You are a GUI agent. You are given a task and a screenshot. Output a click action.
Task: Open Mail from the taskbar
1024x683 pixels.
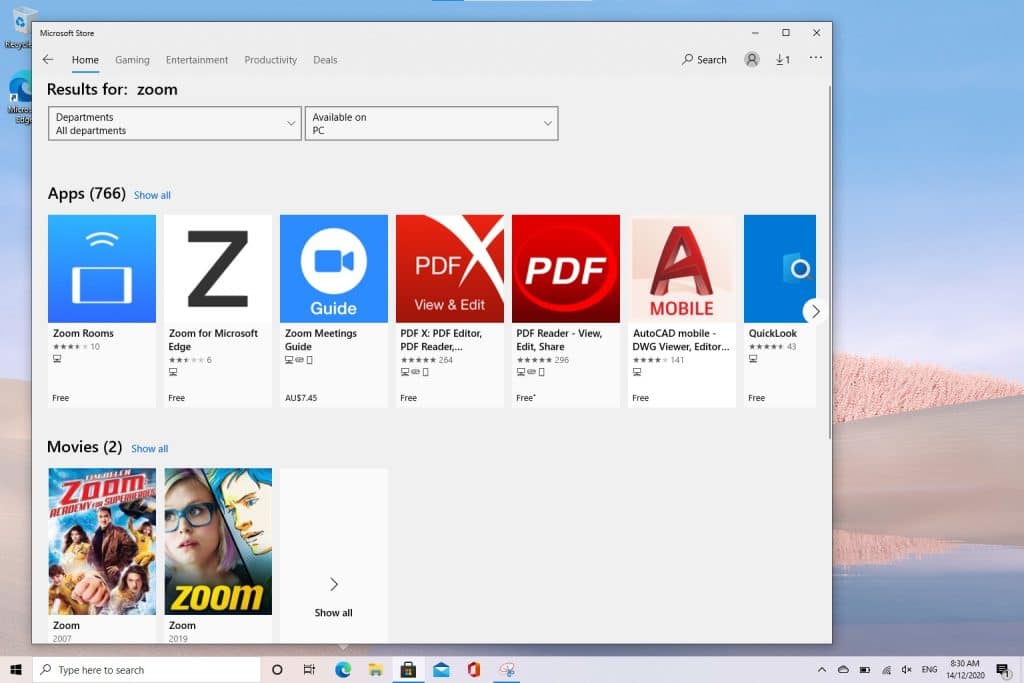click(x=441, y=670)
